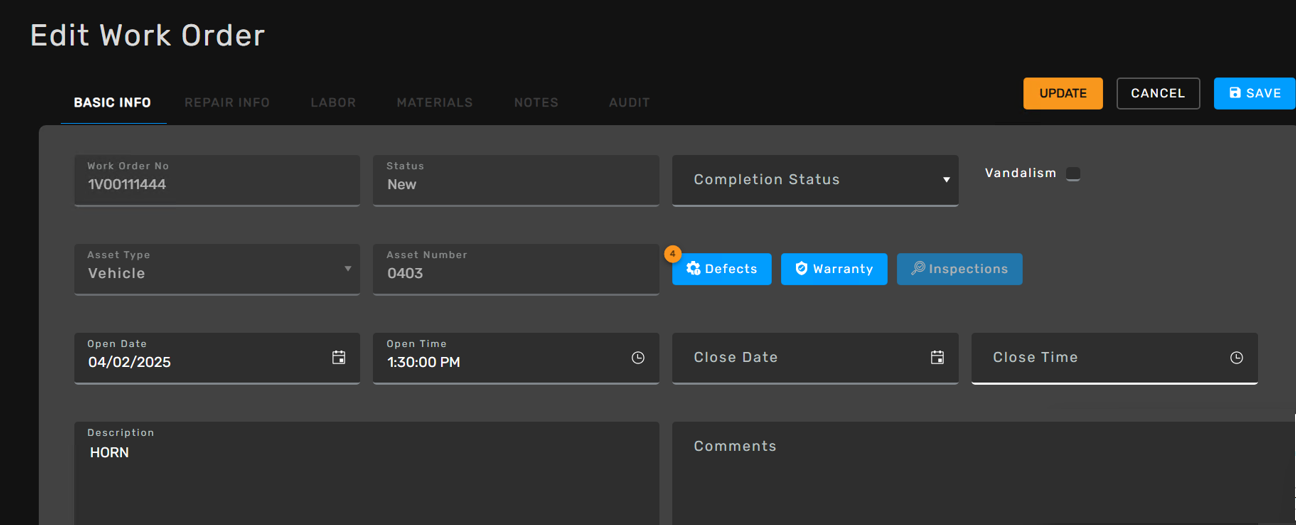This screenshot has width=1296, height=525.
Task: Toggle the Vandalism checkbox
Action: pos(1073,174)
